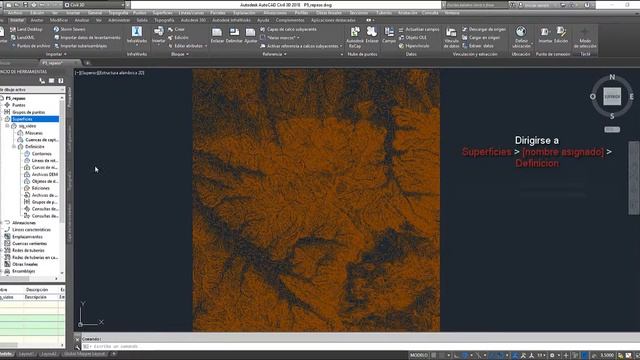Click new drawing tab plus button
The width and height of the screenshot is (640, 360).
click(87, 63)
